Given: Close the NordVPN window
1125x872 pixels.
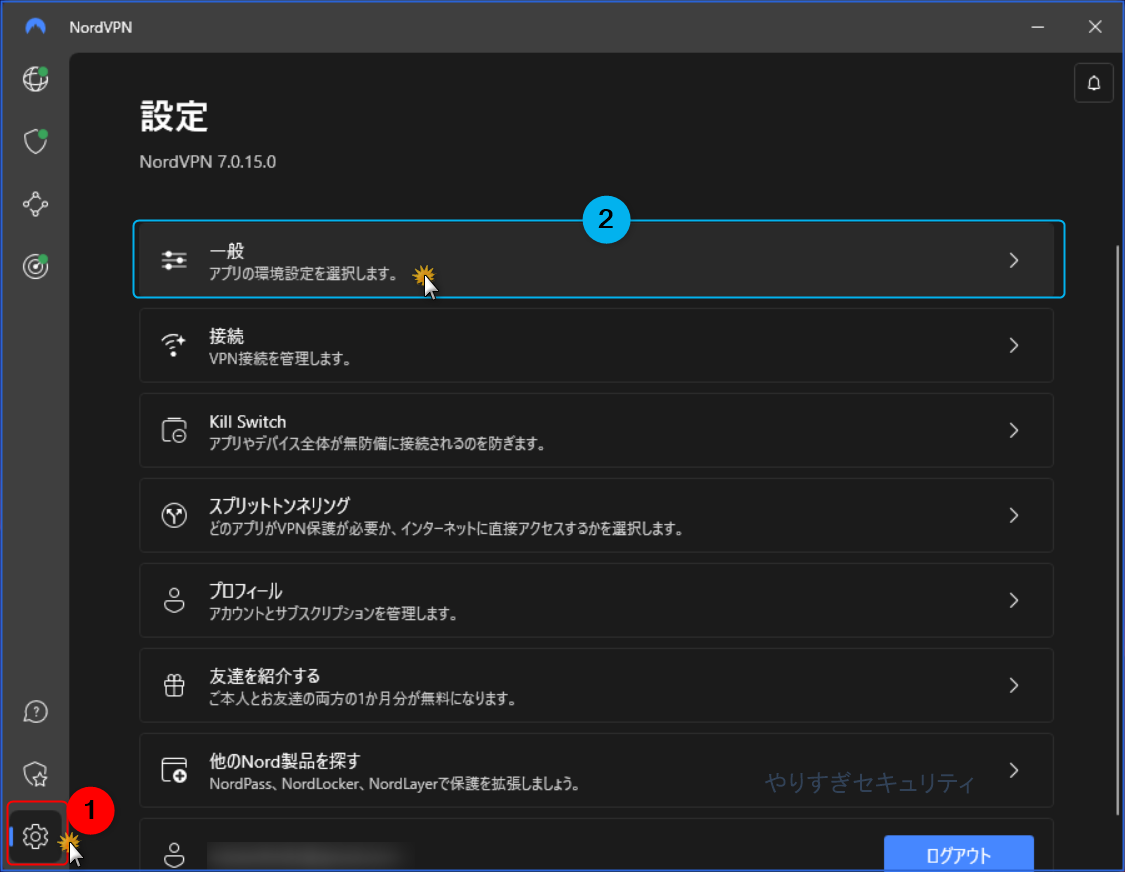Looking at the screenshot, I should click(x=1095, y=27).
